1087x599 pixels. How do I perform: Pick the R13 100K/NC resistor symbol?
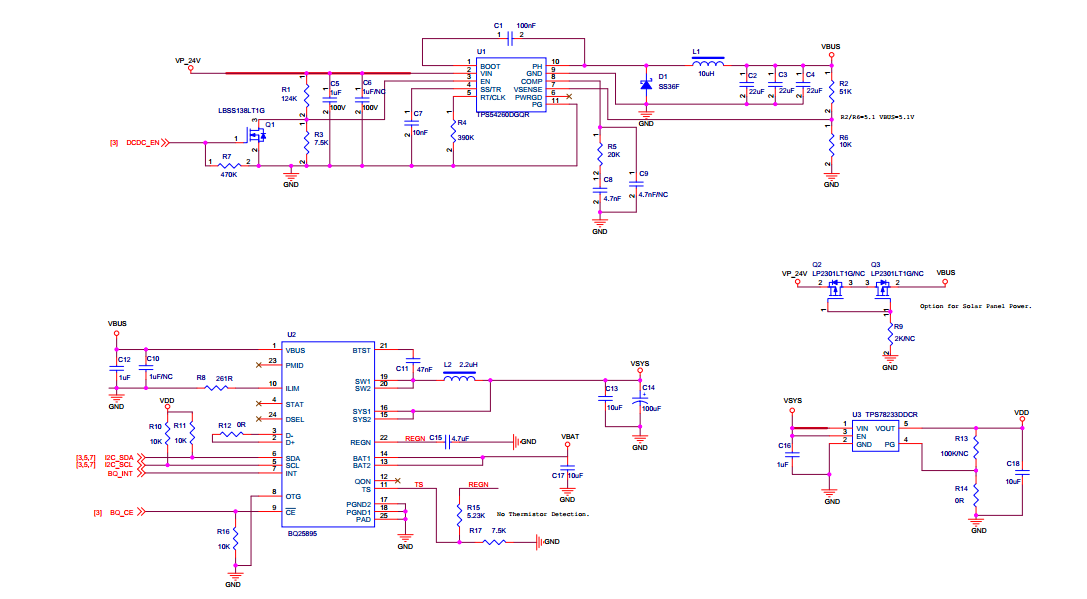coord(976,447)
